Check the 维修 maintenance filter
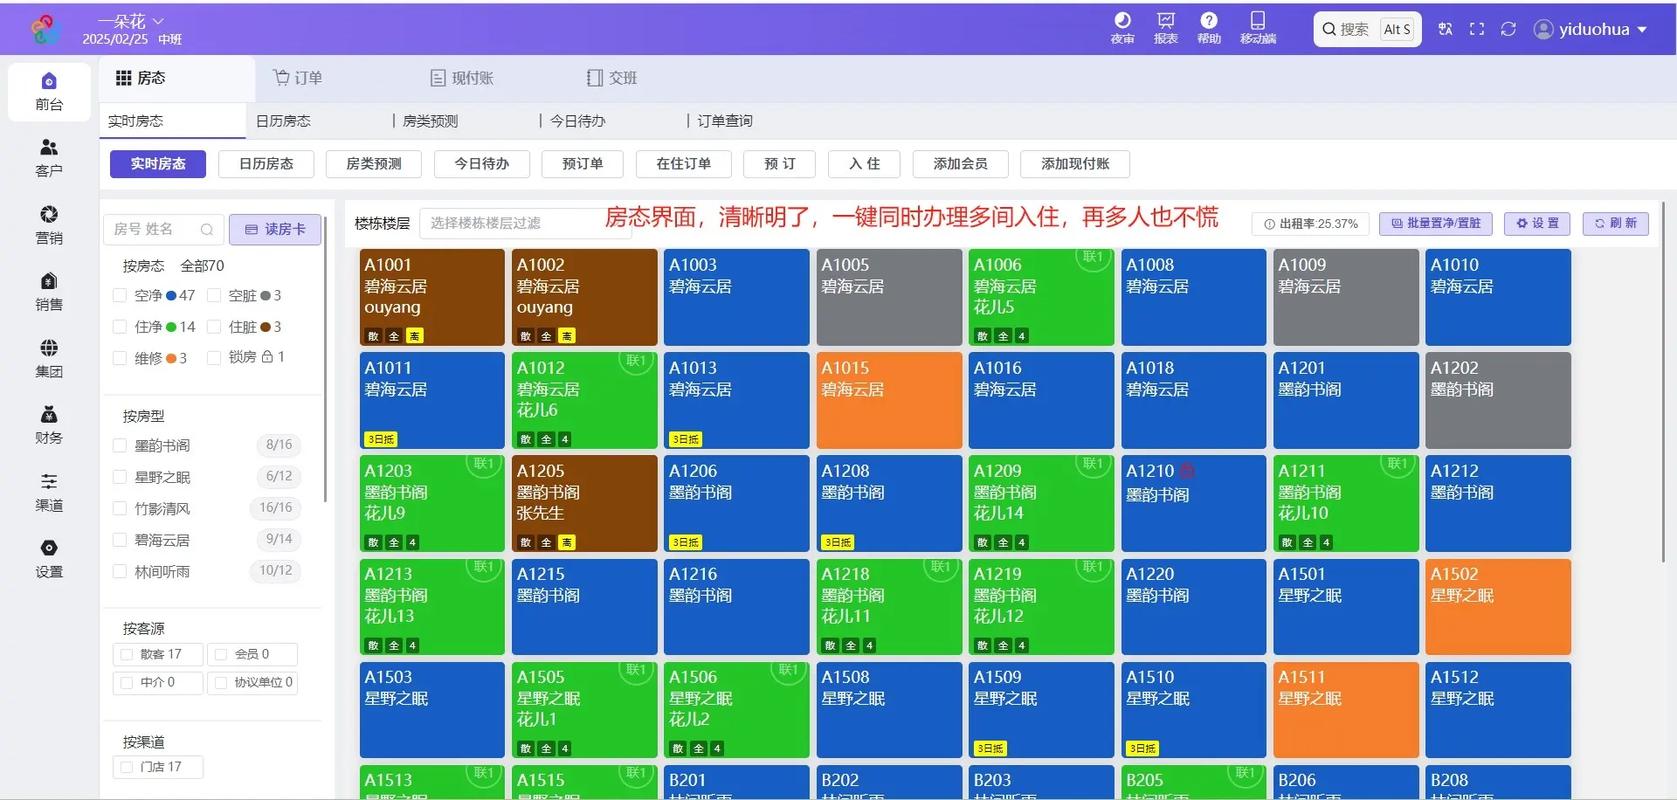The image size is (1677, 800). click(x=120, y=358)
